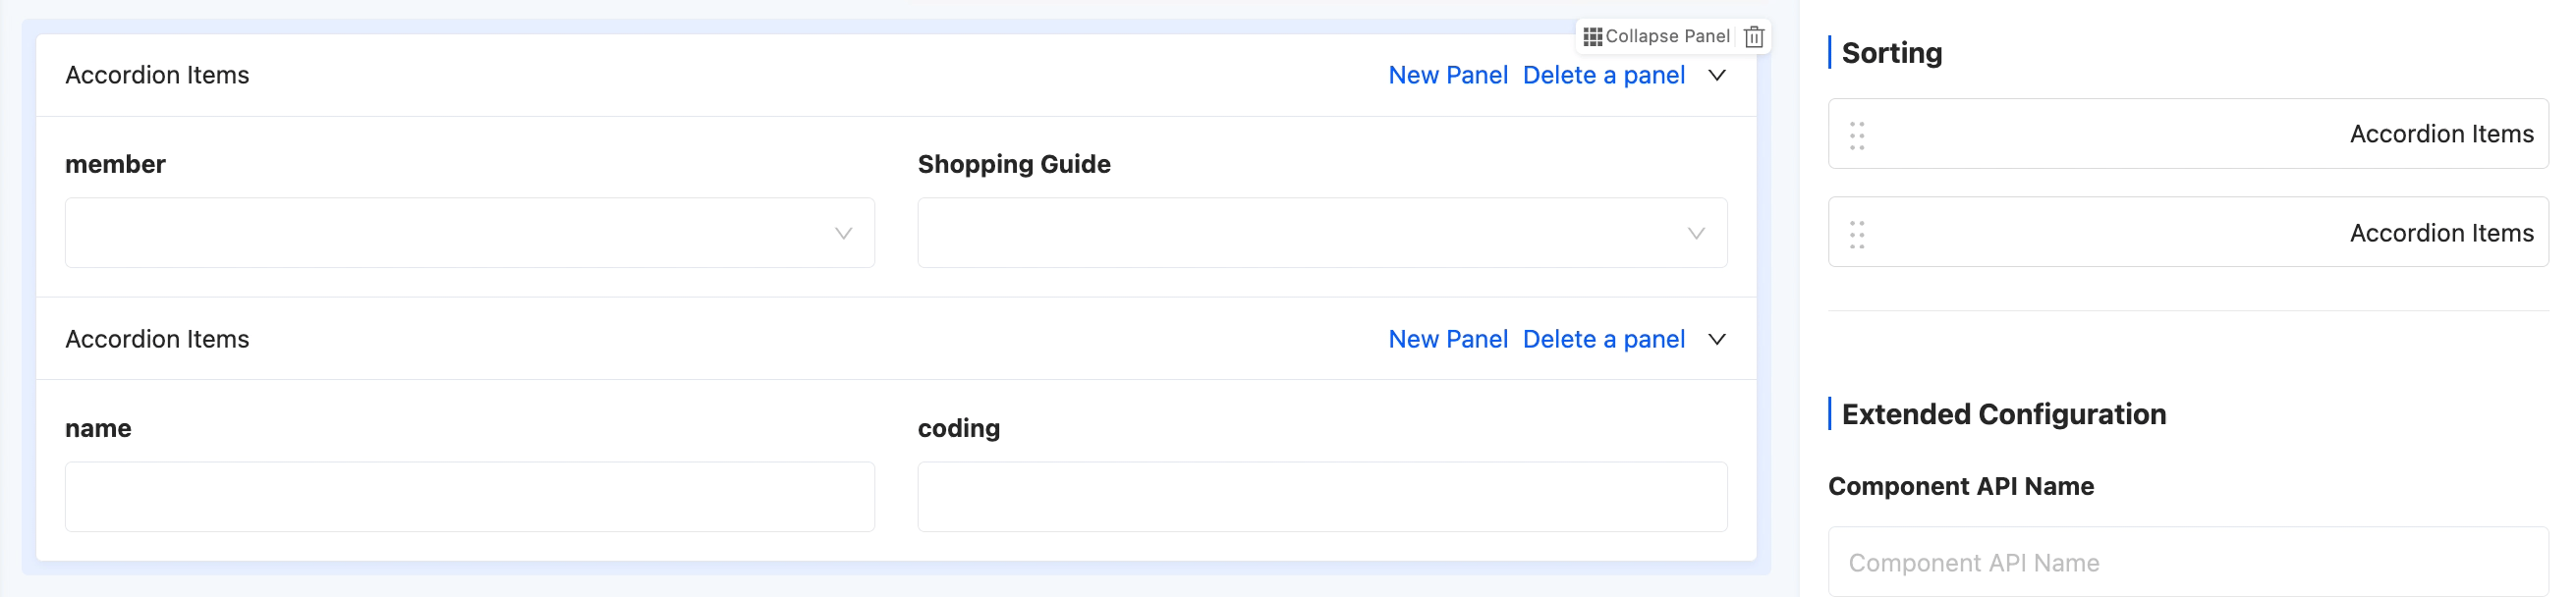This screenshot has height=597, width=2576.
Task: Collapse the first Accordion Items panel chevron
Action: pyautogui.click(x=1717, y=76)
